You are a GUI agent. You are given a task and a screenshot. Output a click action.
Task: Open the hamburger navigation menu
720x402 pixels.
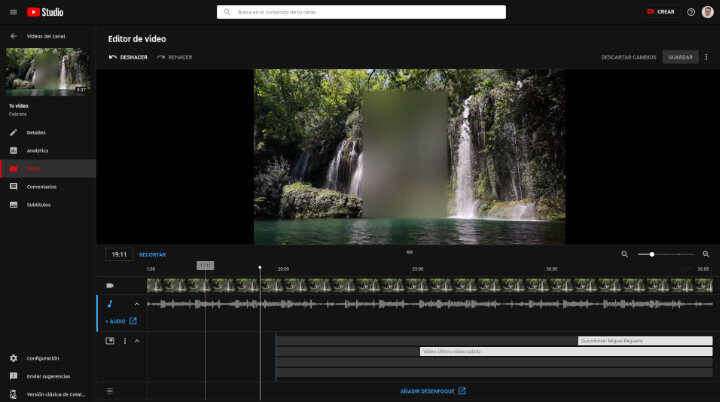pyautogui.click(x=13, y=12)
